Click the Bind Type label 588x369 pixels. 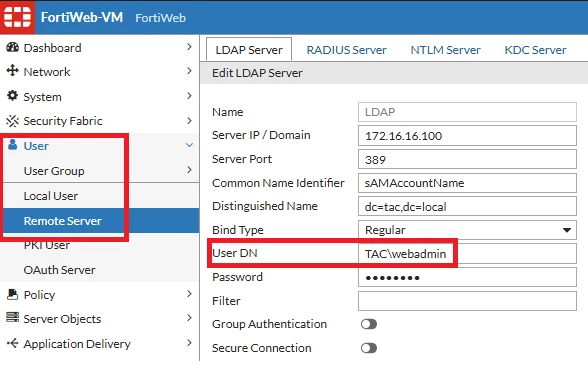click(238, 230)
